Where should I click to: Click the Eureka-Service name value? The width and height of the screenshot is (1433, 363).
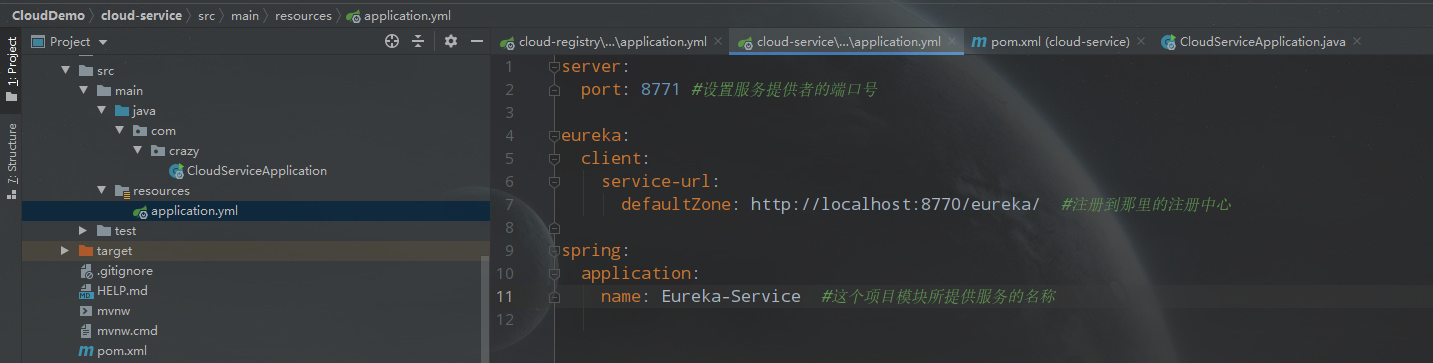coord(731,296)
